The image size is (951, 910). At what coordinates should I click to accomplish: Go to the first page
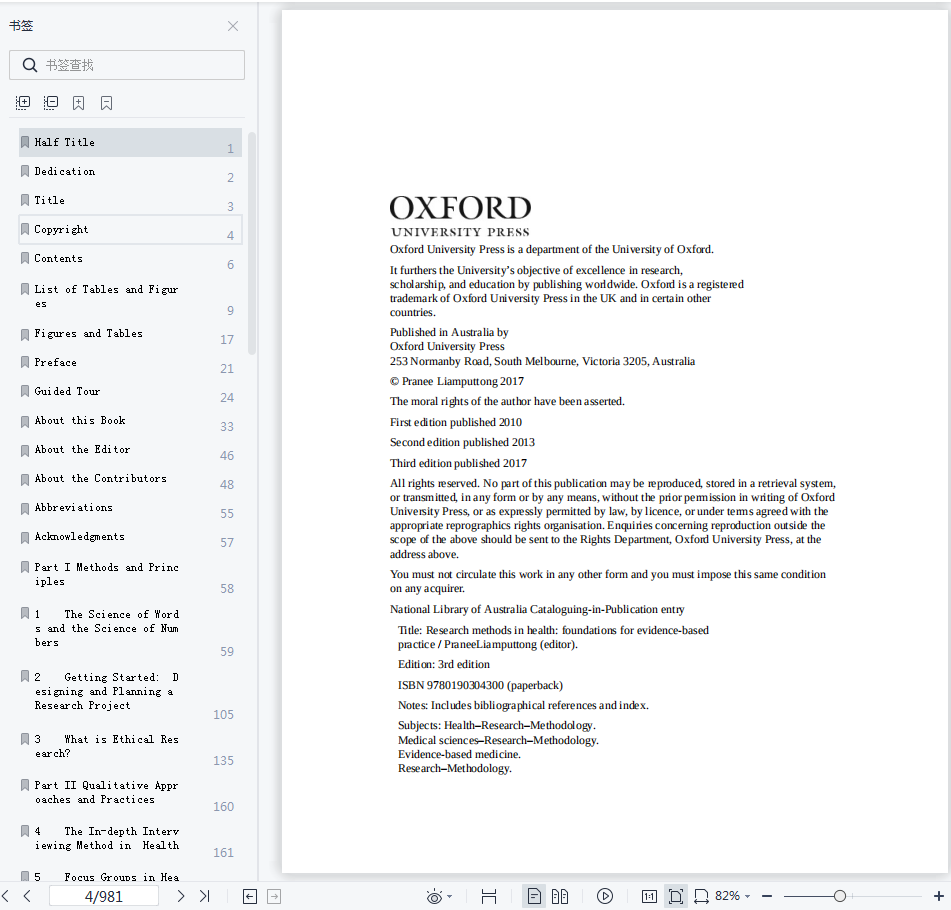[x=5, y=896]
